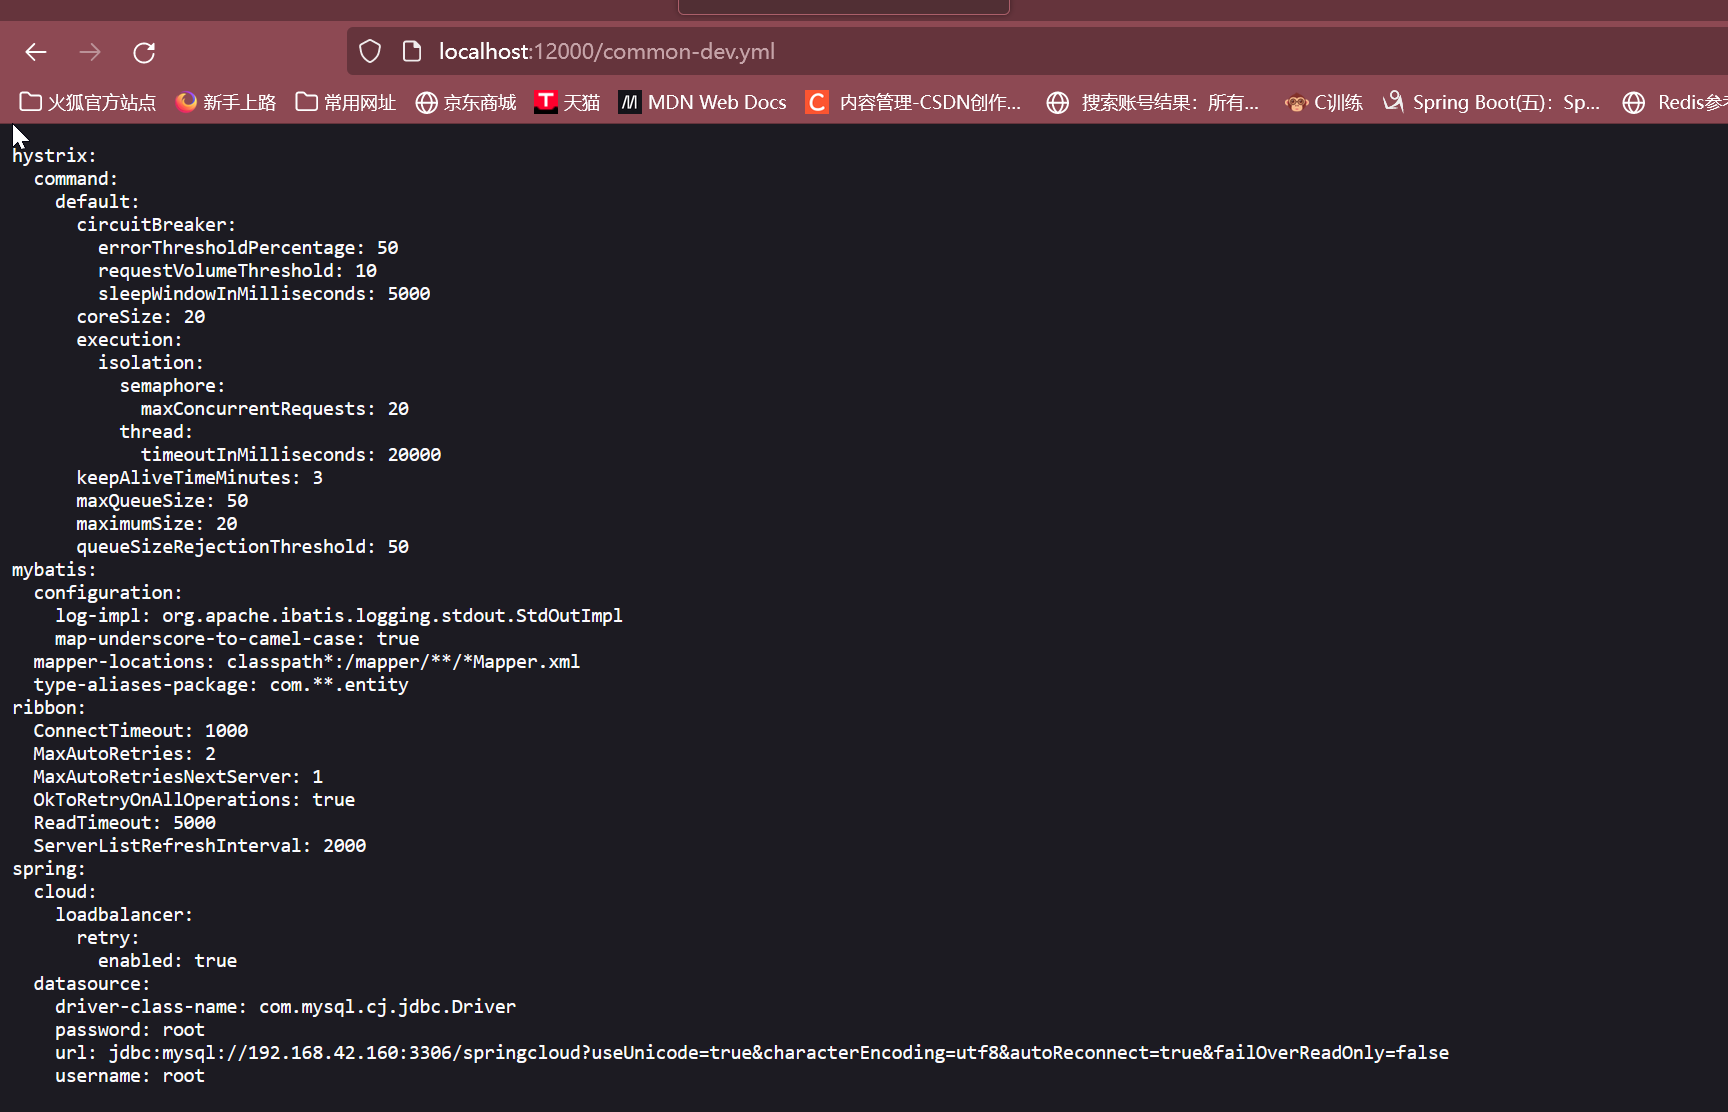Click the 'map-underscore-to-camel-case: true' line
The height and width of the screenshot is (1112, 1728).
click(237, 639)
